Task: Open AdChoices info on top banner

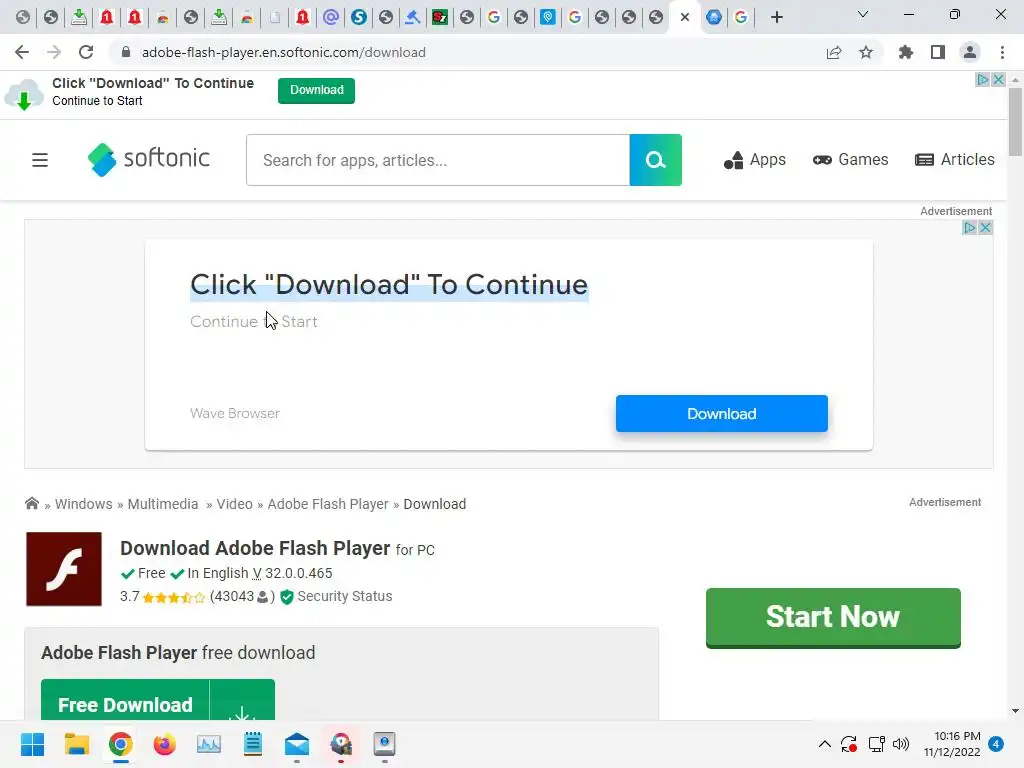Action: (983, 80)
